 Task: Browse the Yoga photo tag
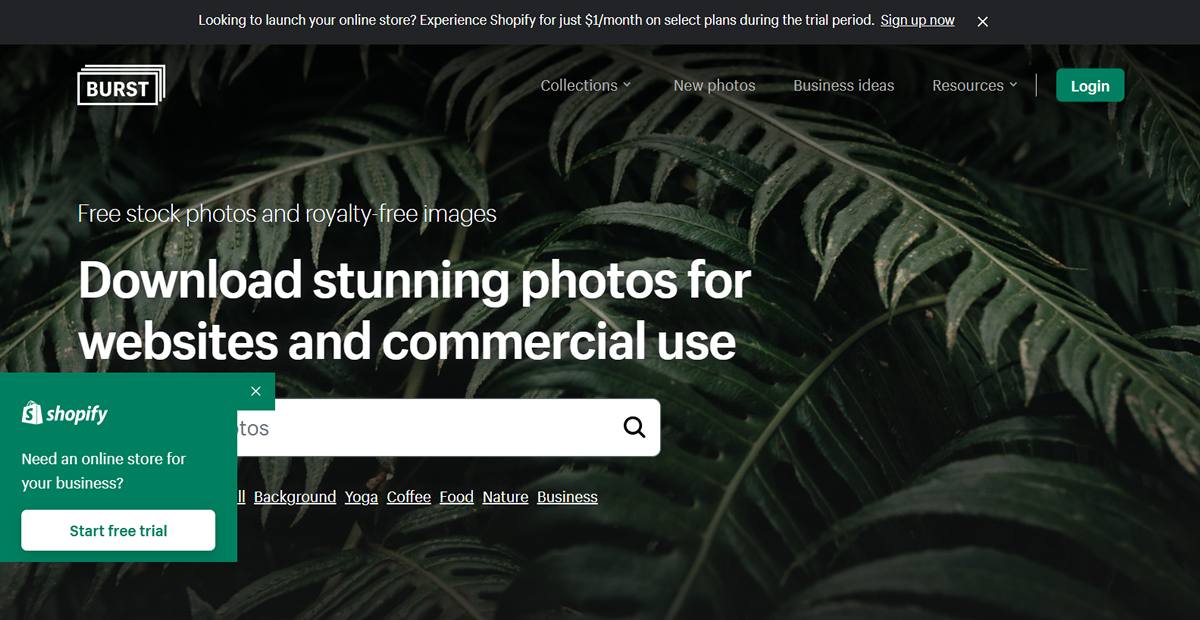coord(361,497)
